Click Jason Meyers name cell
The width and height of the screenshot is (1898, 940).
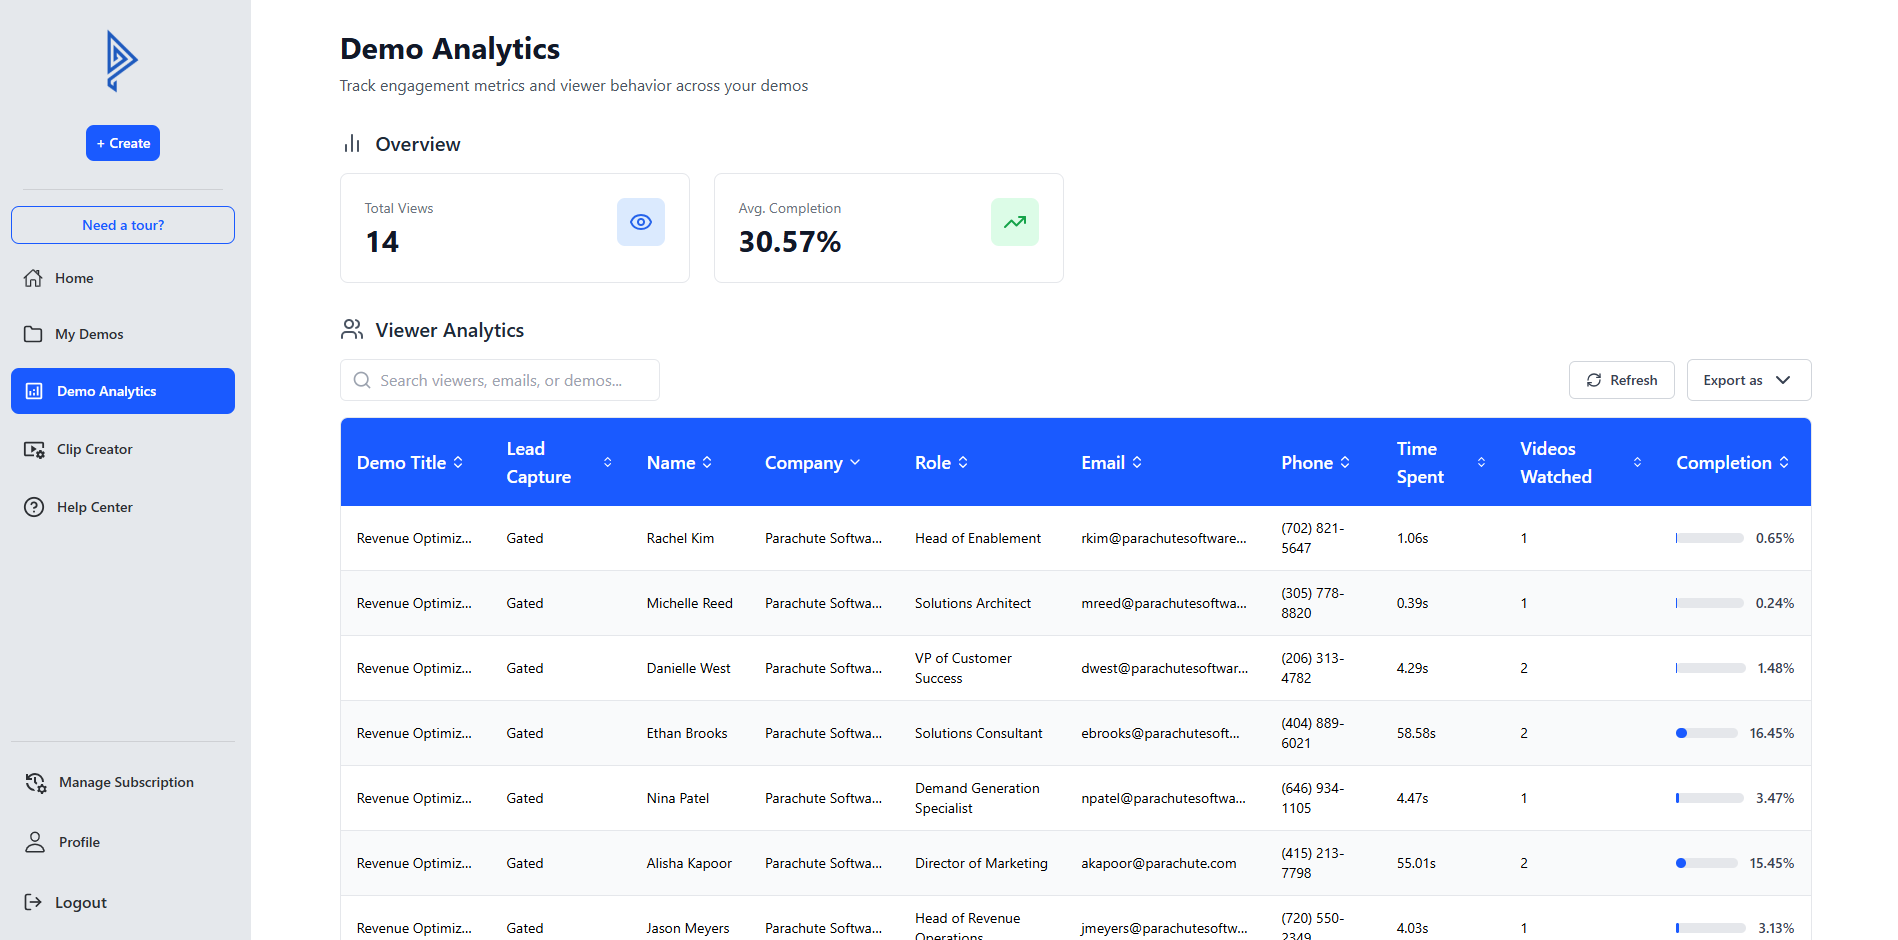point(687,928)
